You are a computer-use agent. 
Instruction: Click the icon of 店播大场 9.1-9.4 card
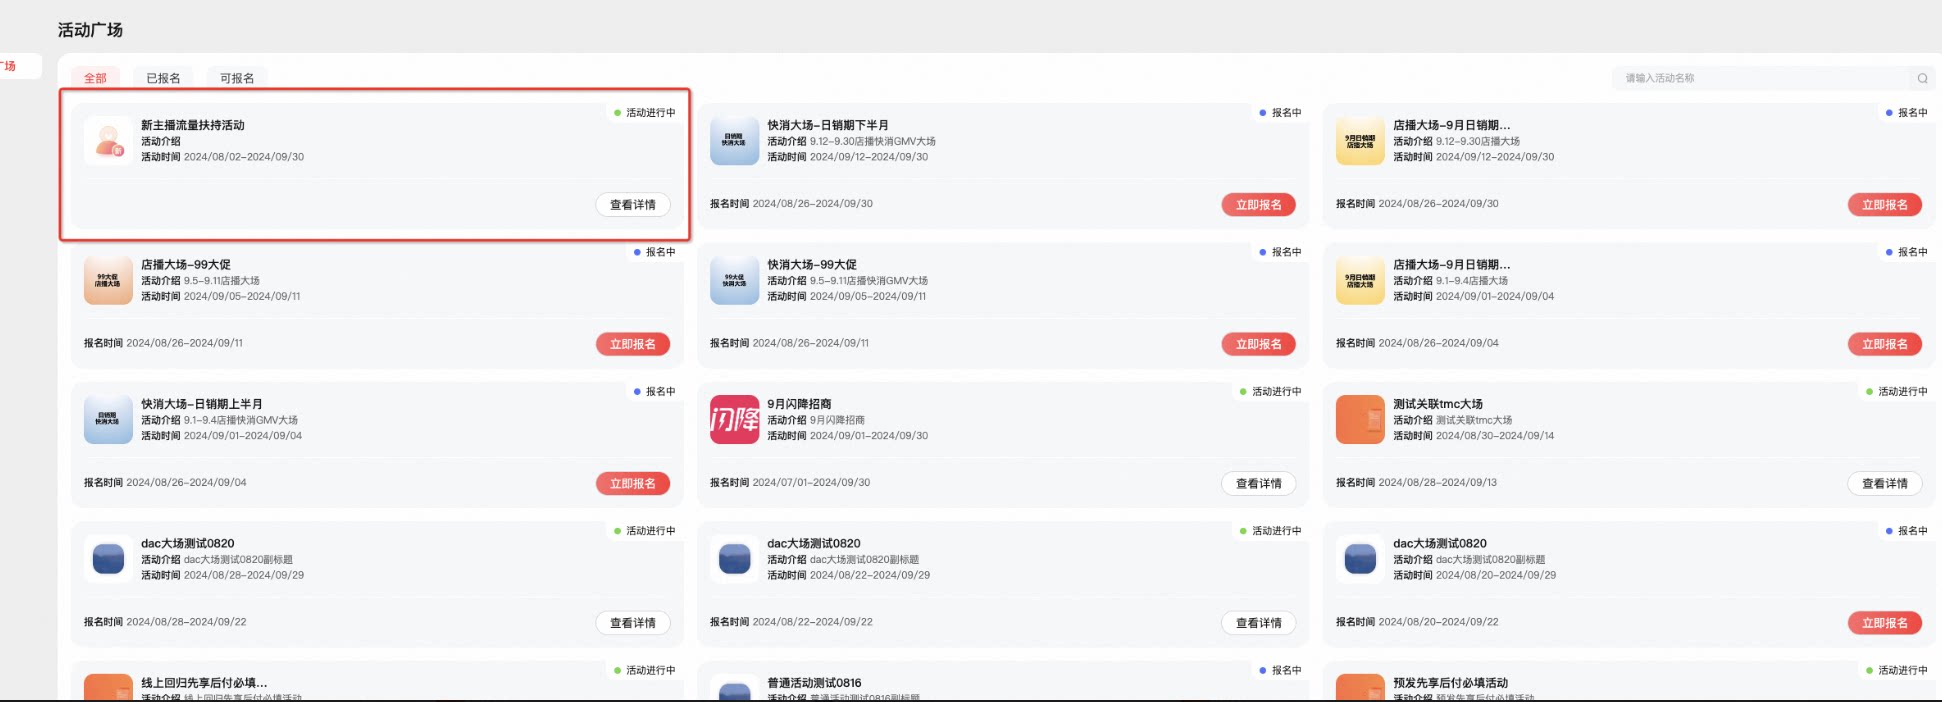(1360, 280)
